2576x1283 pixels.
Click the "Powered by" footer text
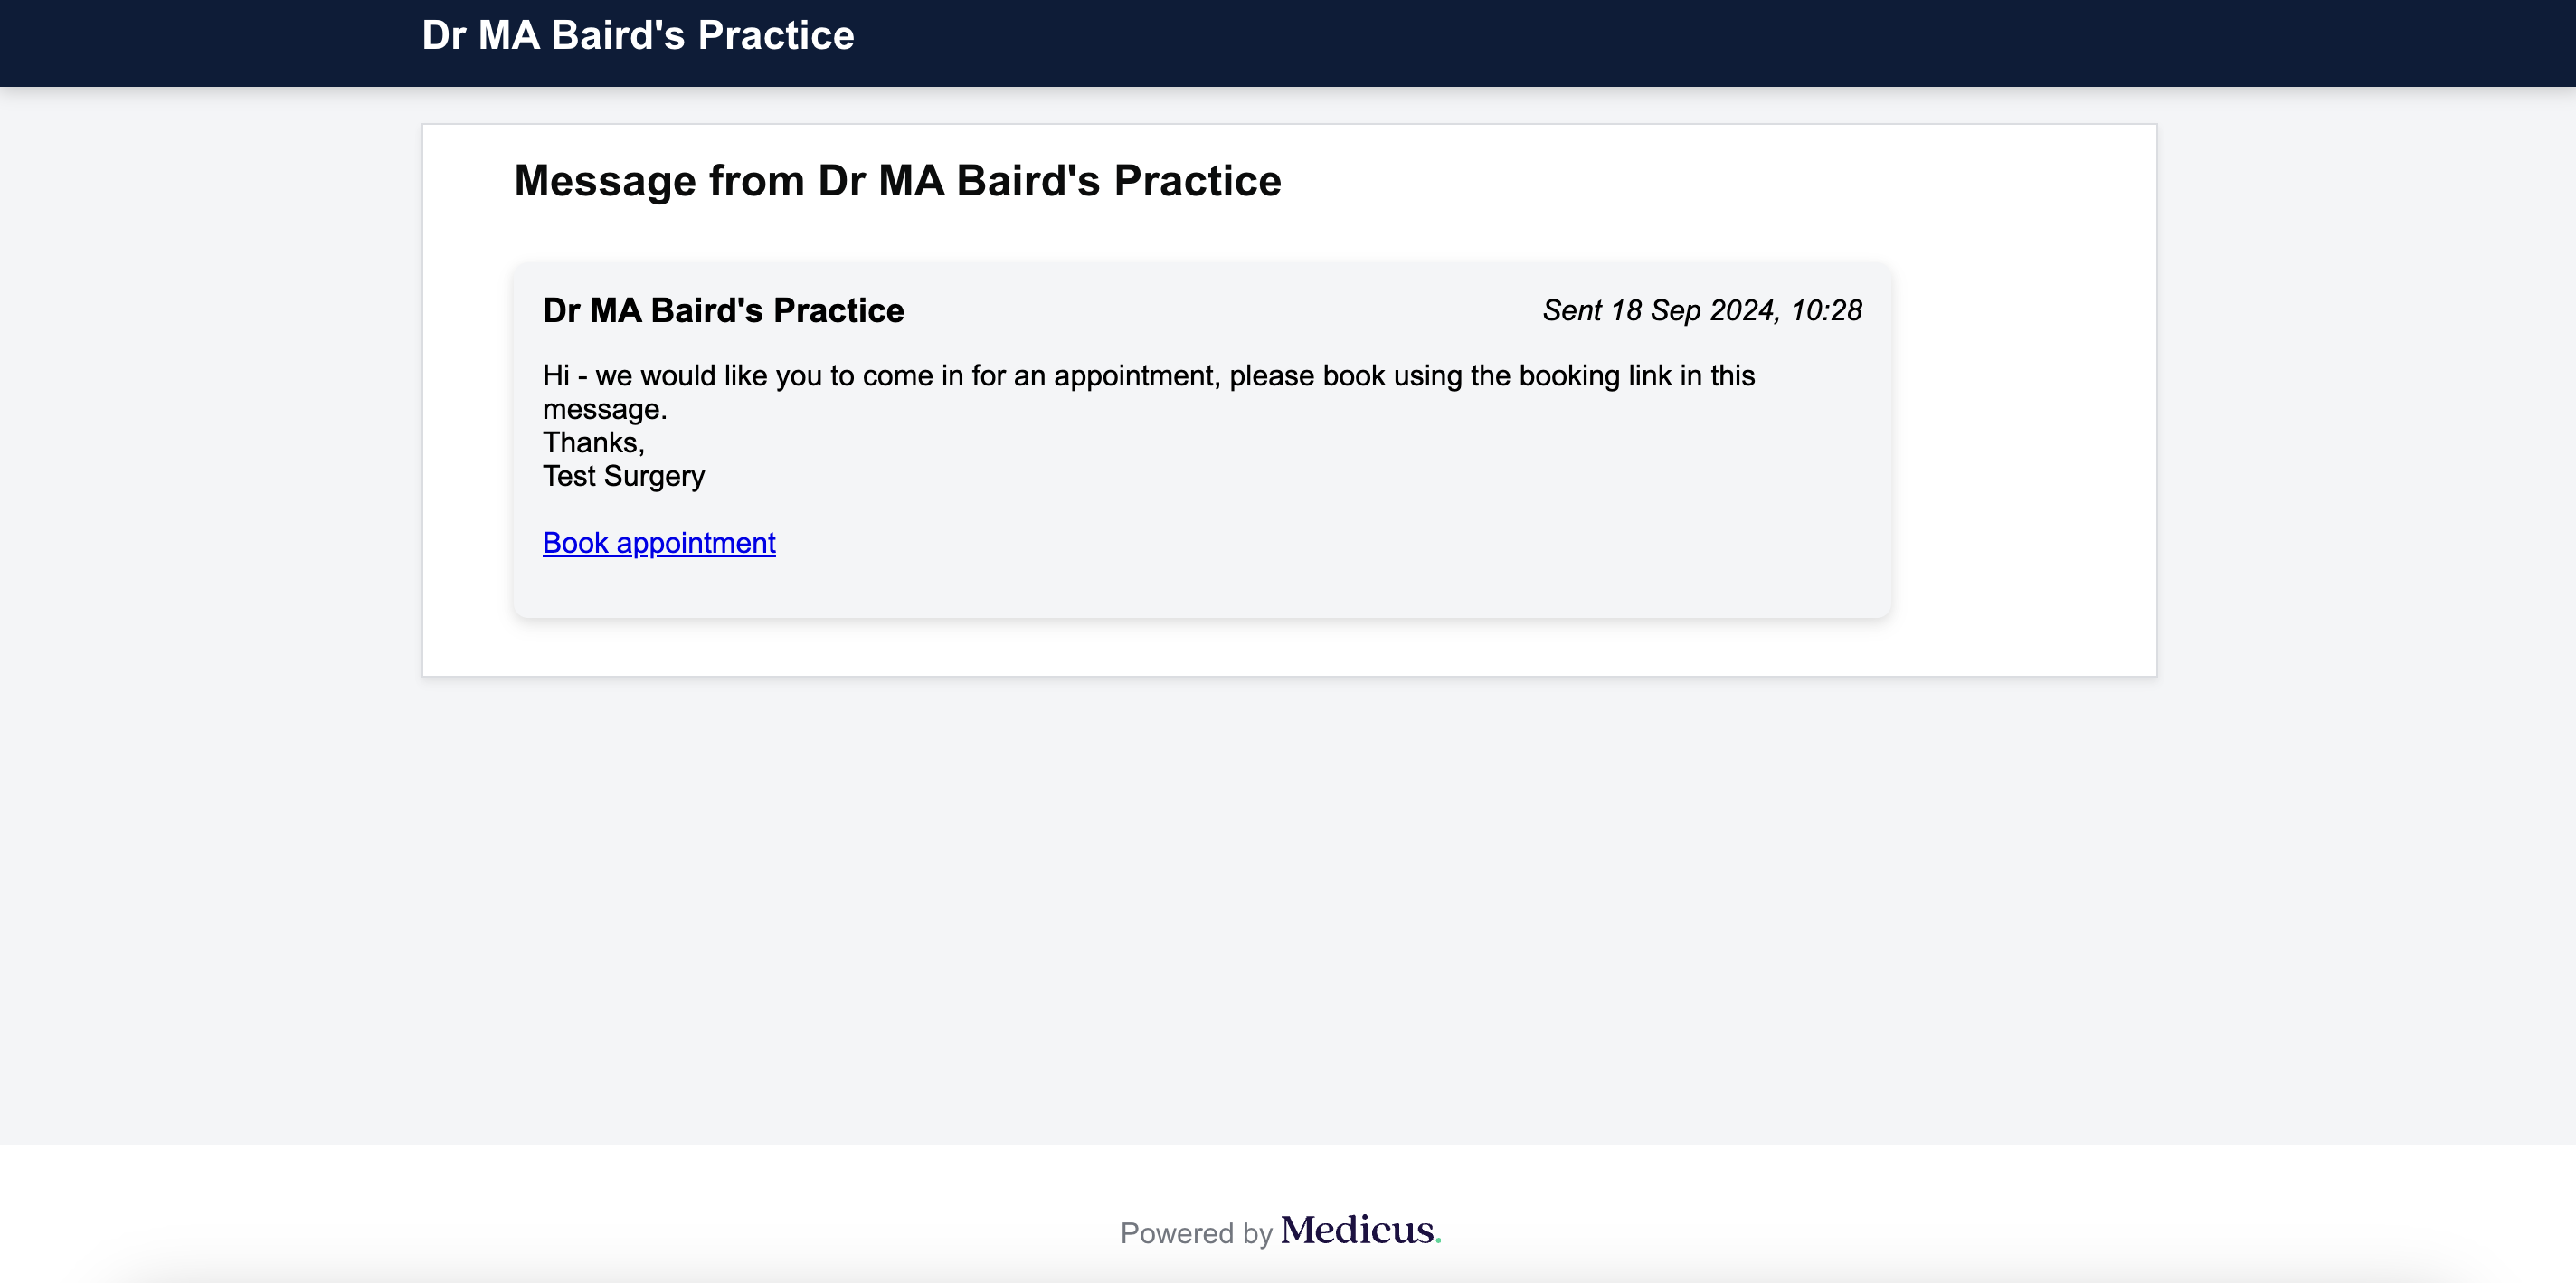[1195, 1233]
